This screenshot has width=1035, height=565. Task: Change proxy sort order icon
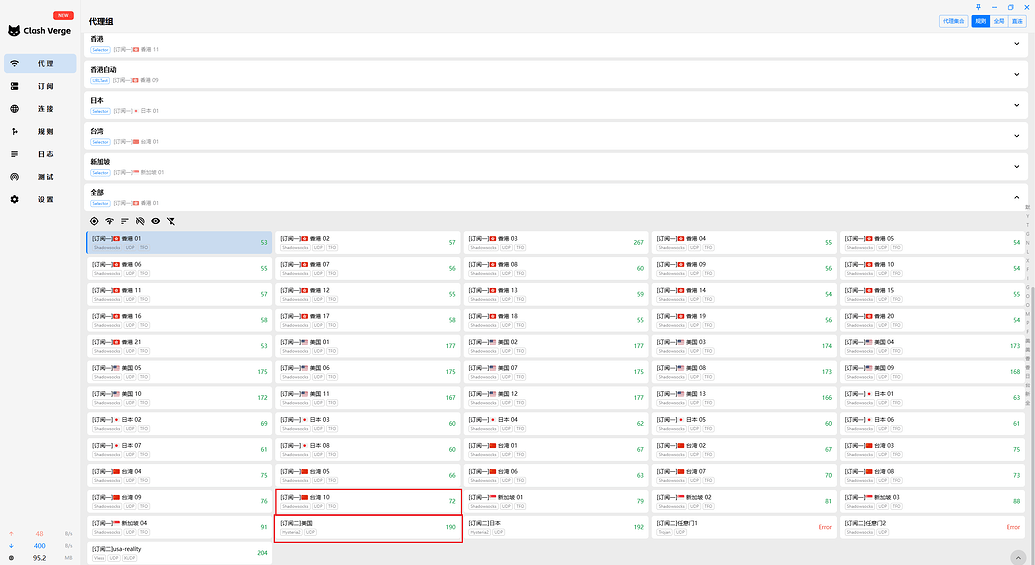click(x=125, y=221)
